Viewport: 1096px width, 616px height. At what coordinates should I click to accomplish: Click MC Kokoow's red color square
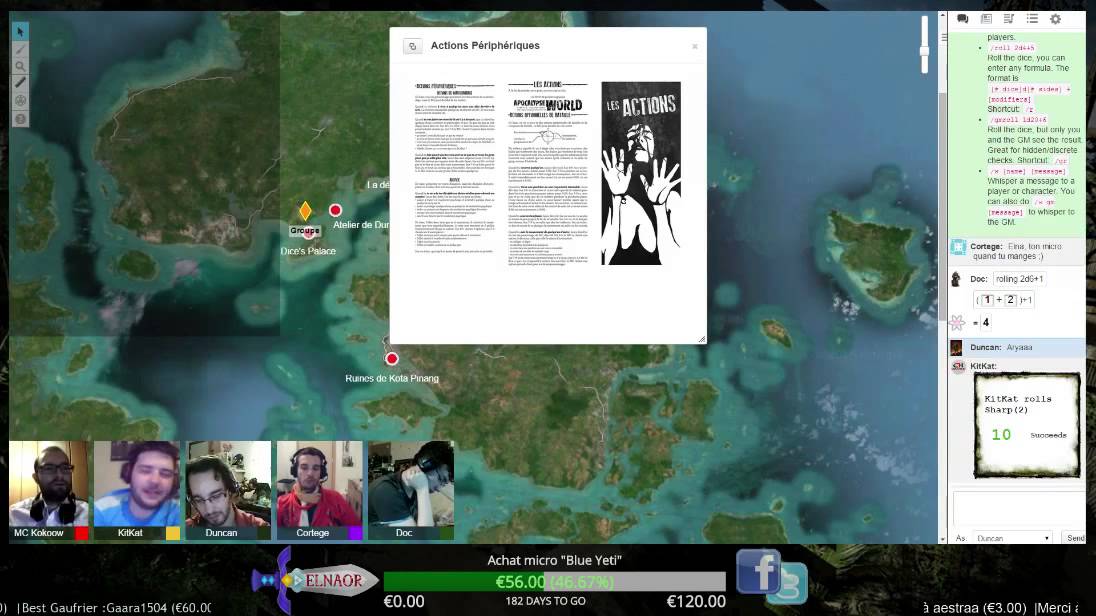point(82,533)
